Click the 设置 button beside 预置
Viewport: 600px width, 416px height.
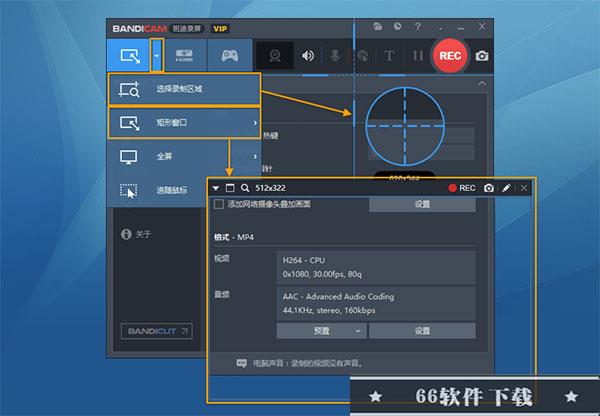[422, 331]
